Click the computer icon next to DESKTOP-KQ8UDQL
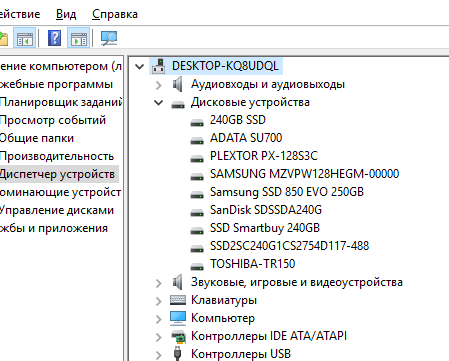 159,66
